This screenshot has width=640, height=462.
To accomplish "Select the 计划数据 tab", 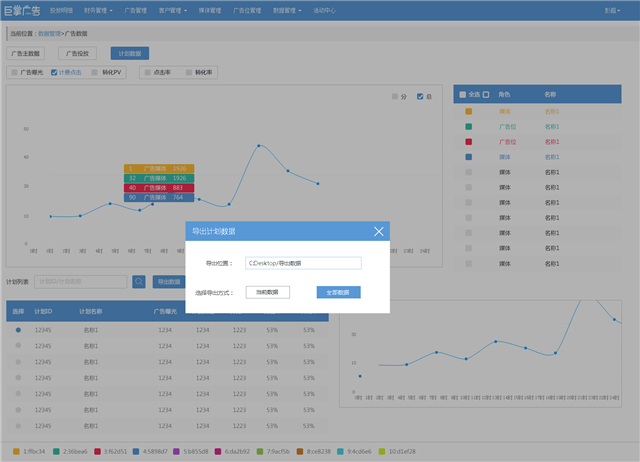I will pos(130,53).
